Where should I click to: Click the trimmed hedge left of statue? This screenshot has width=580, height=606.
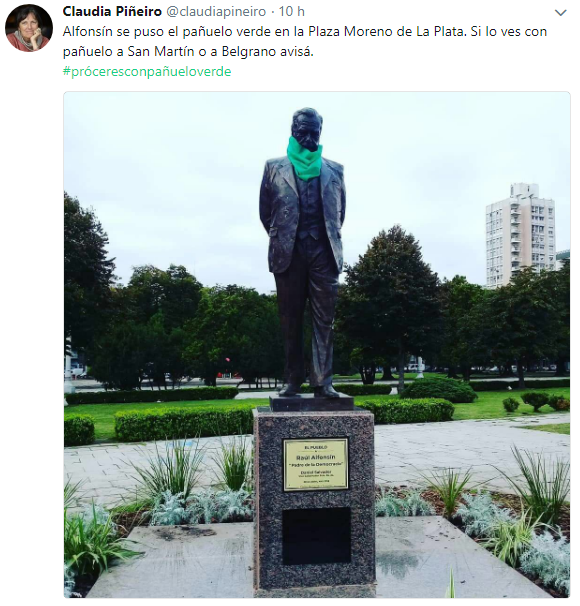point(184,424)
